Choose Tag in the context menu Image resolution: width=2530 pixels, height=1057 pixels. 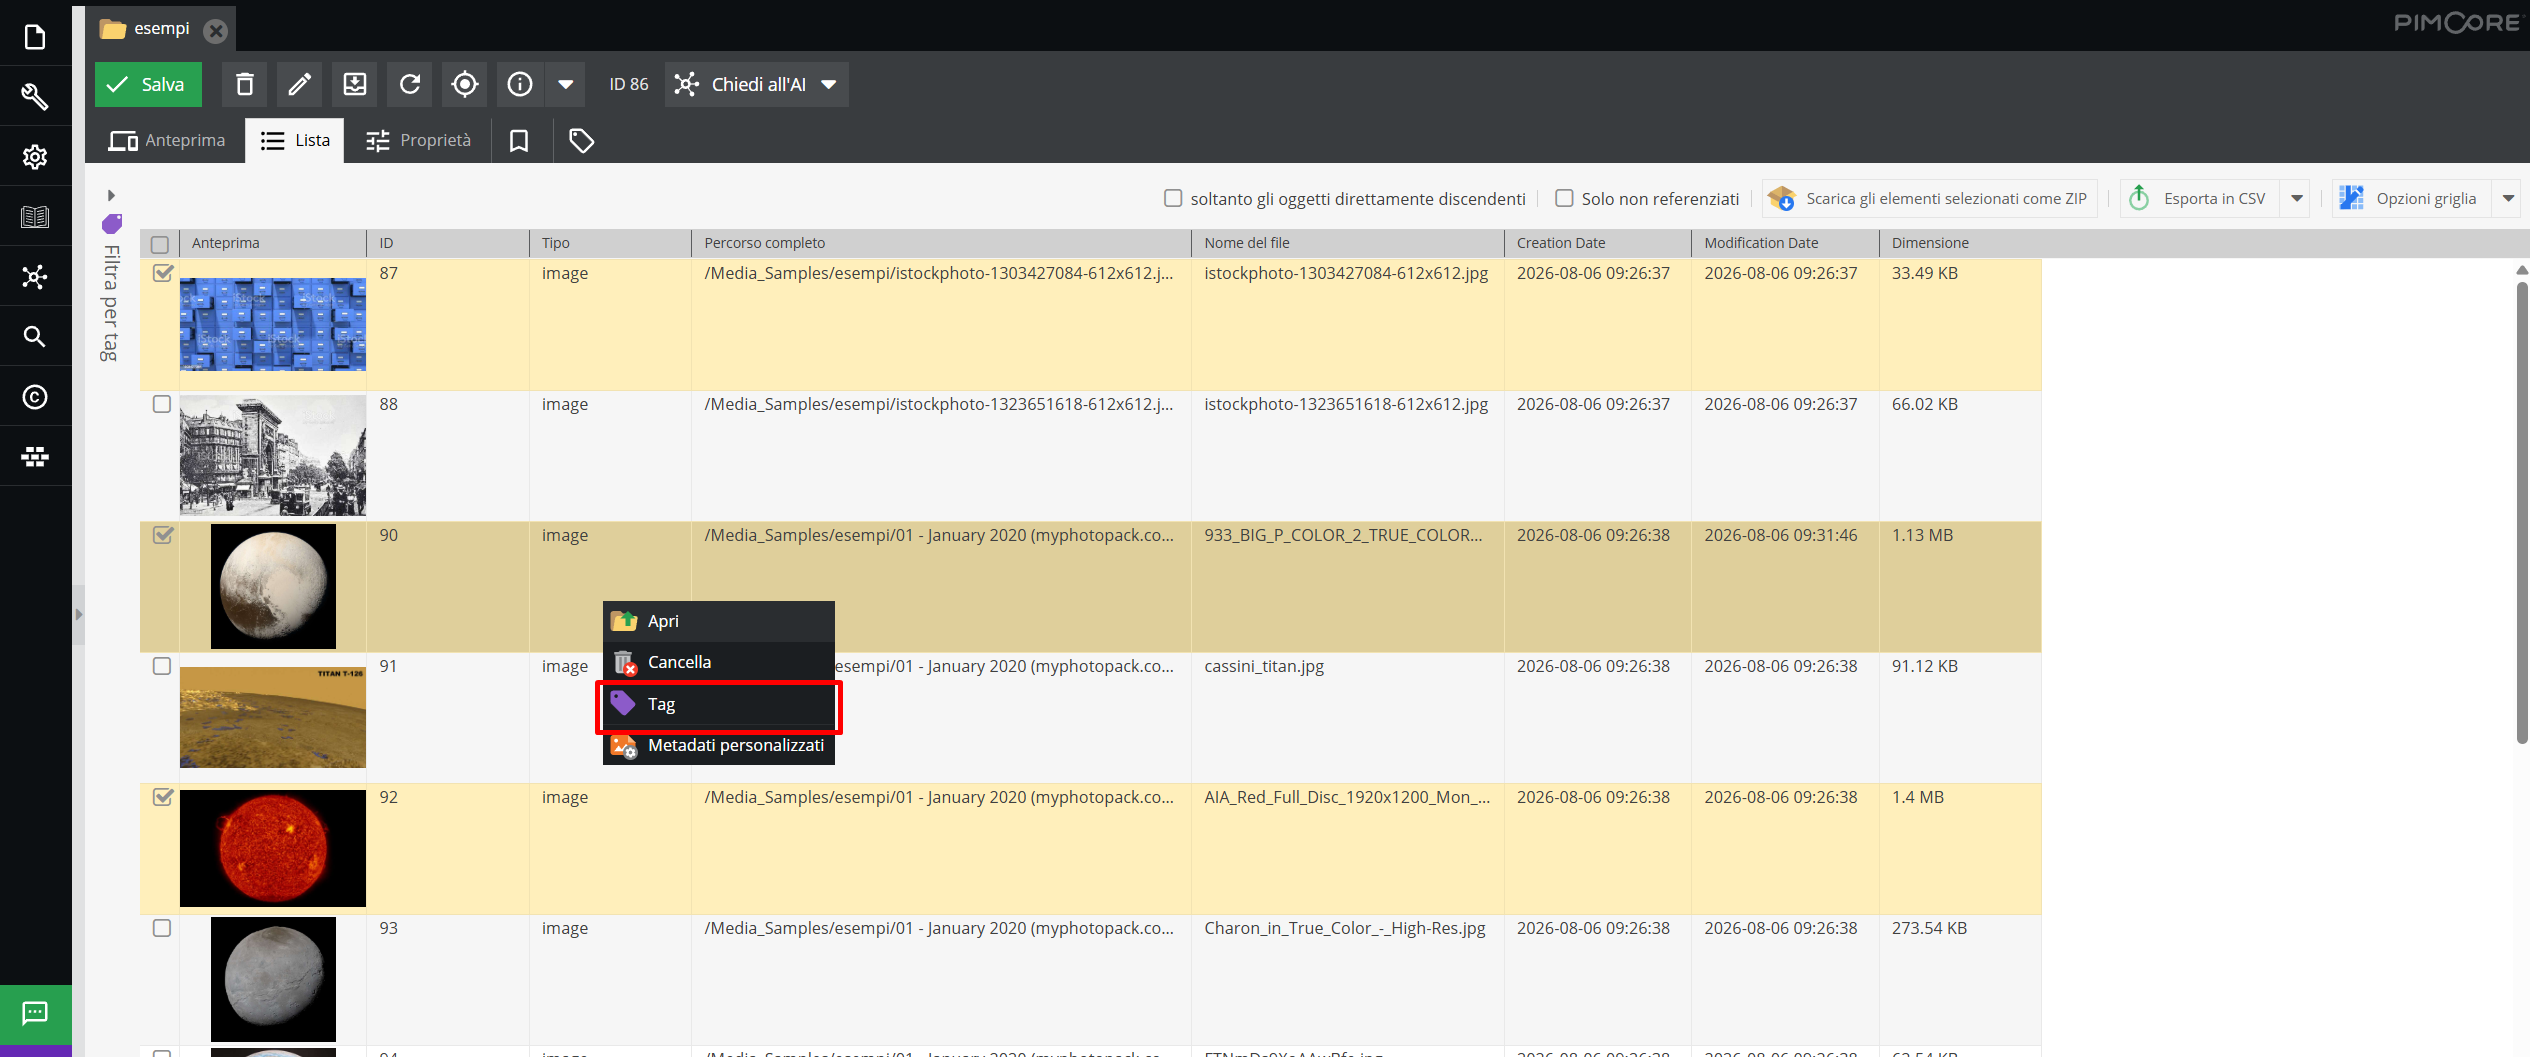point(718,704)
